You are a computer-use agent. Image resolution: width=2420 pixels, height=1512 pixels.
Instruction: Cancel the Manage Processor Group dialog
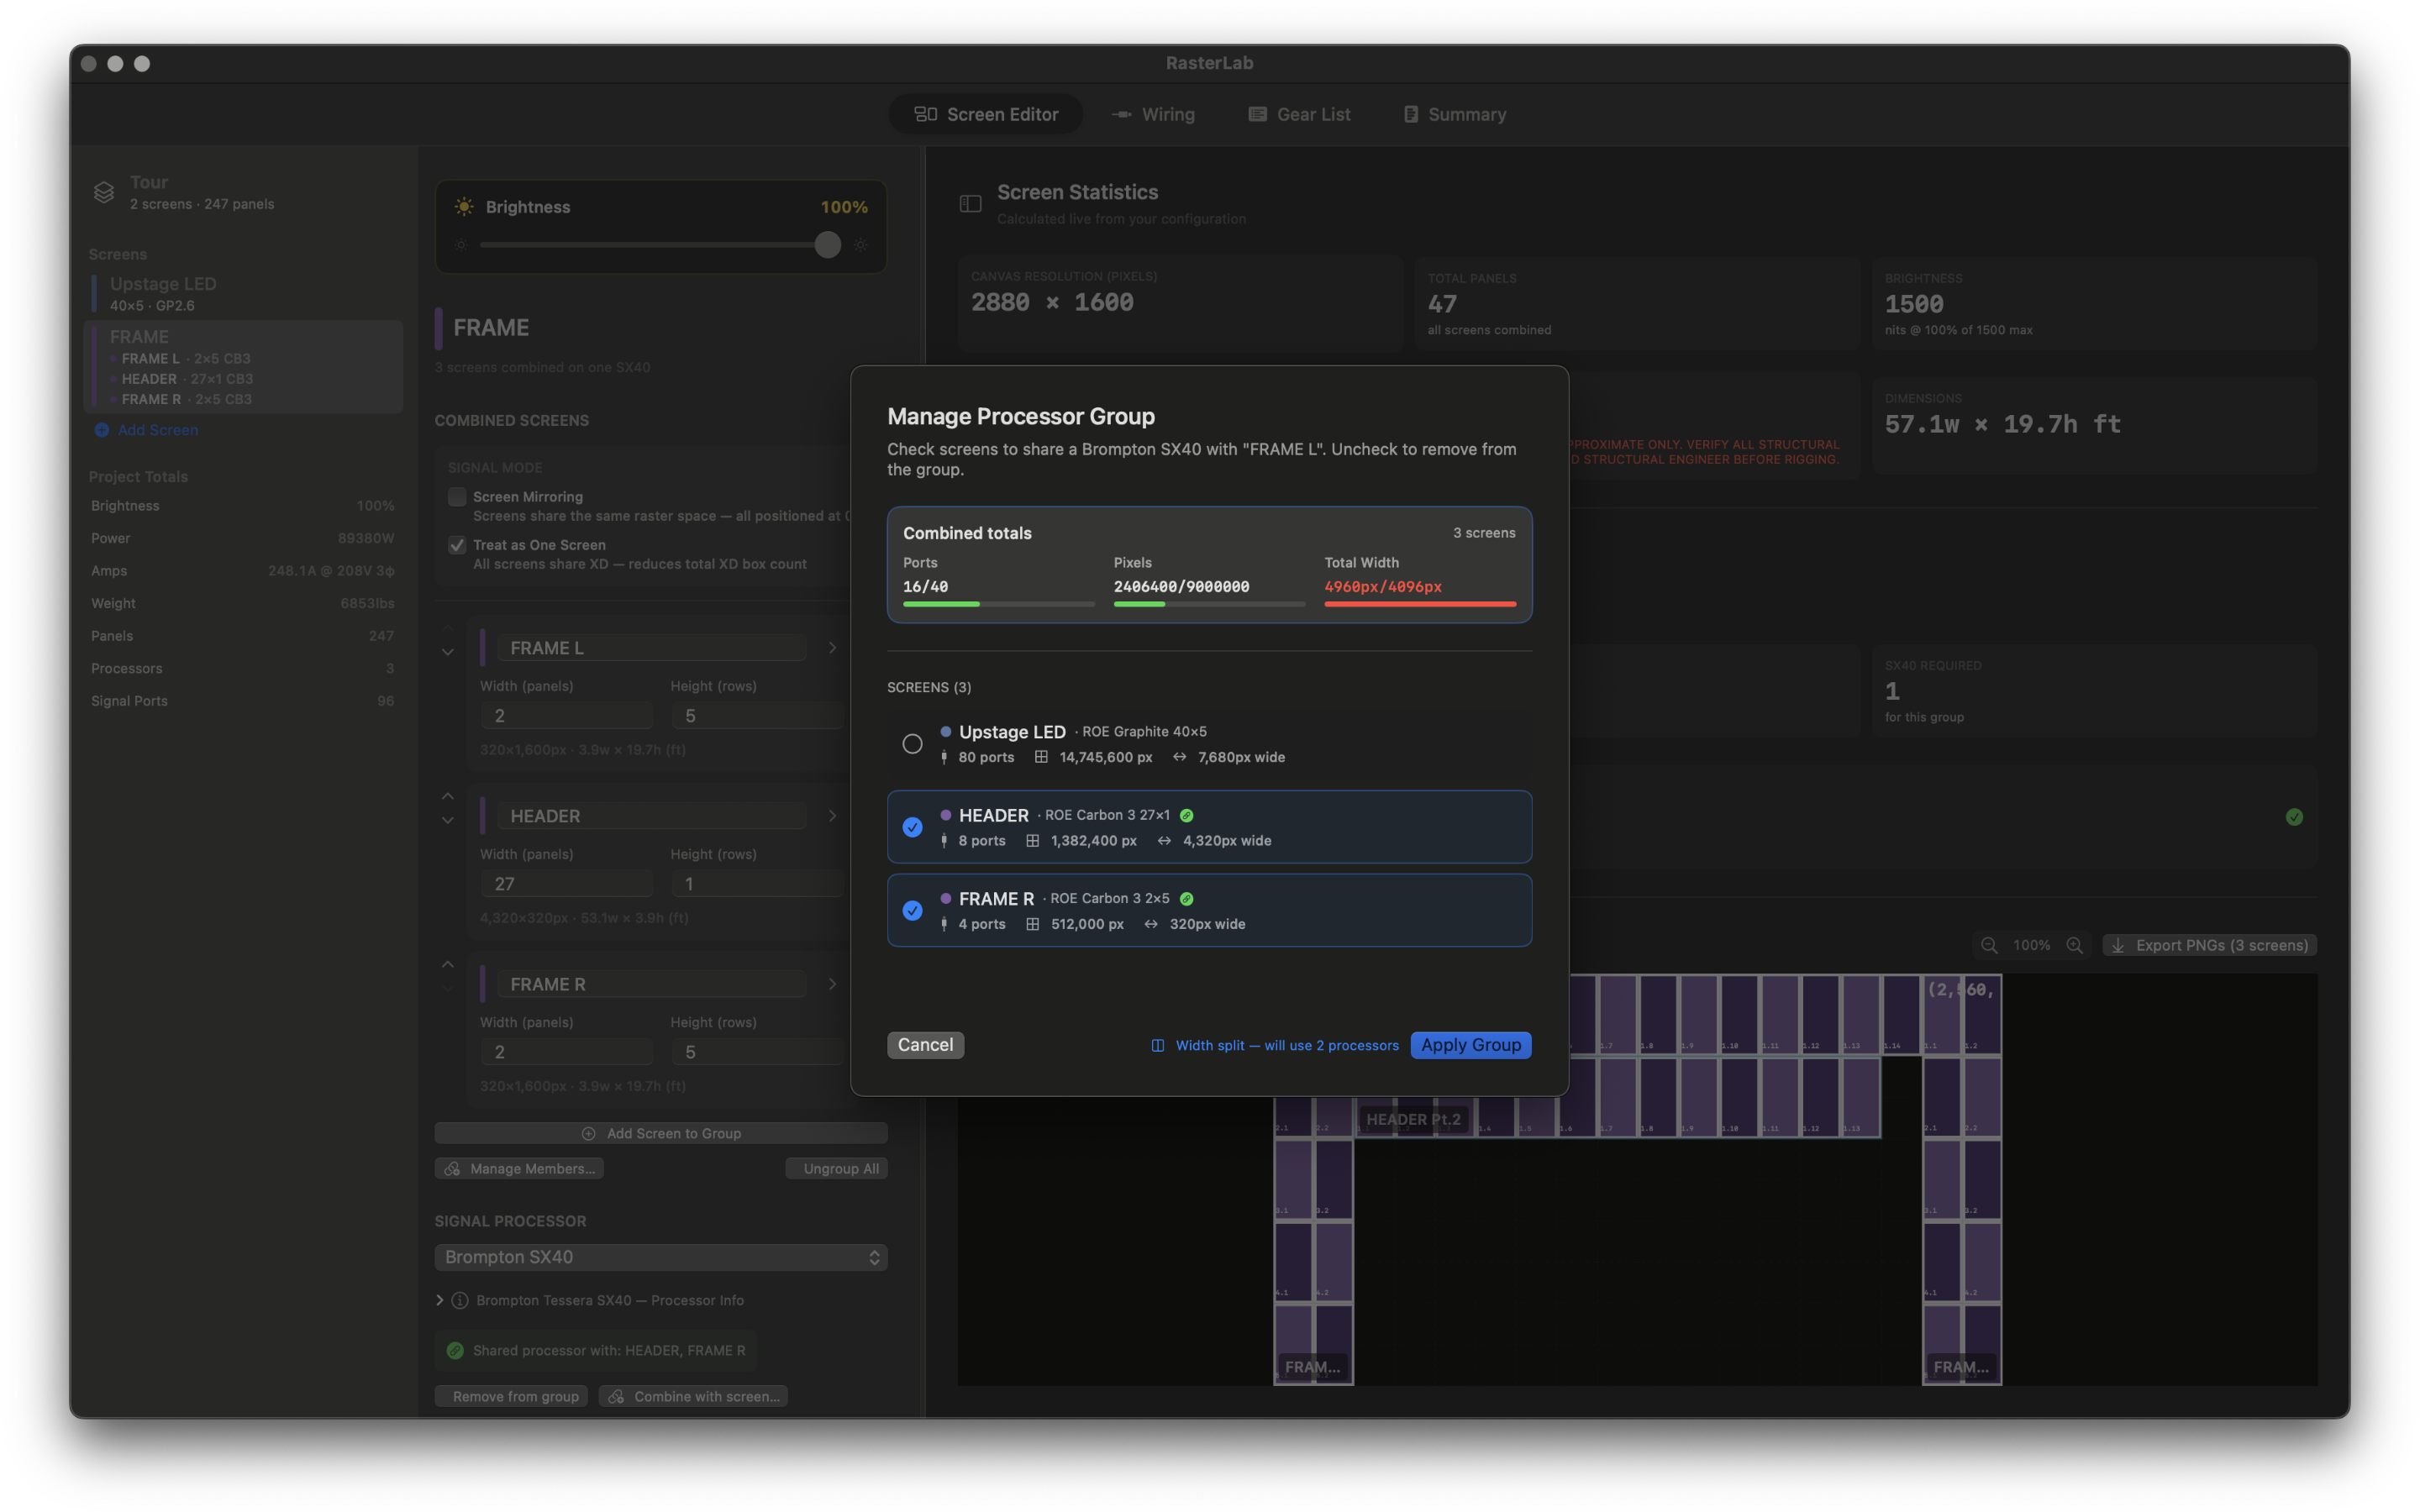pyautogui.click(x=925, y=1045)
